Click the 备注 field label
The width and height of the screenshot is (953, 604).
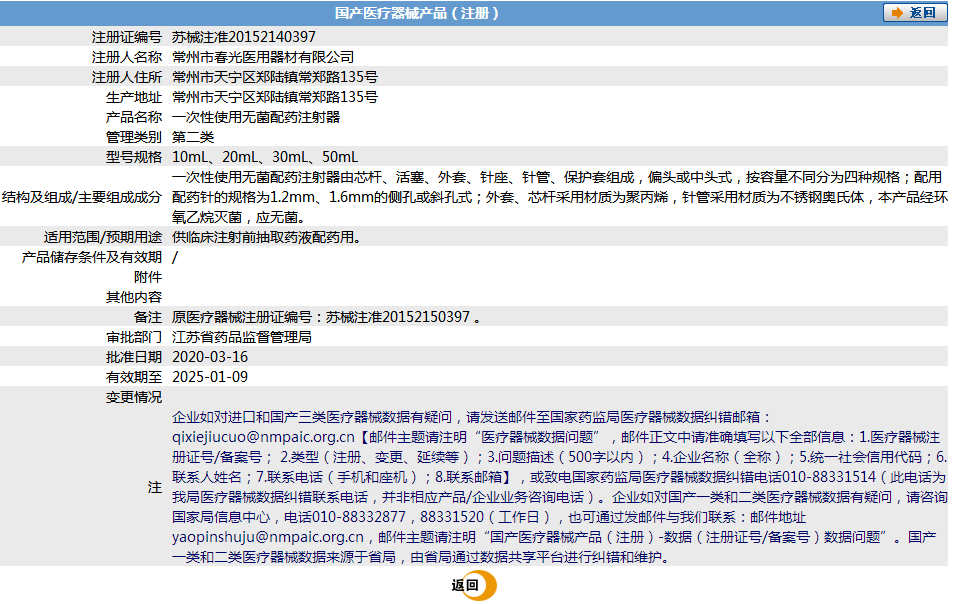tap(148, 317)
